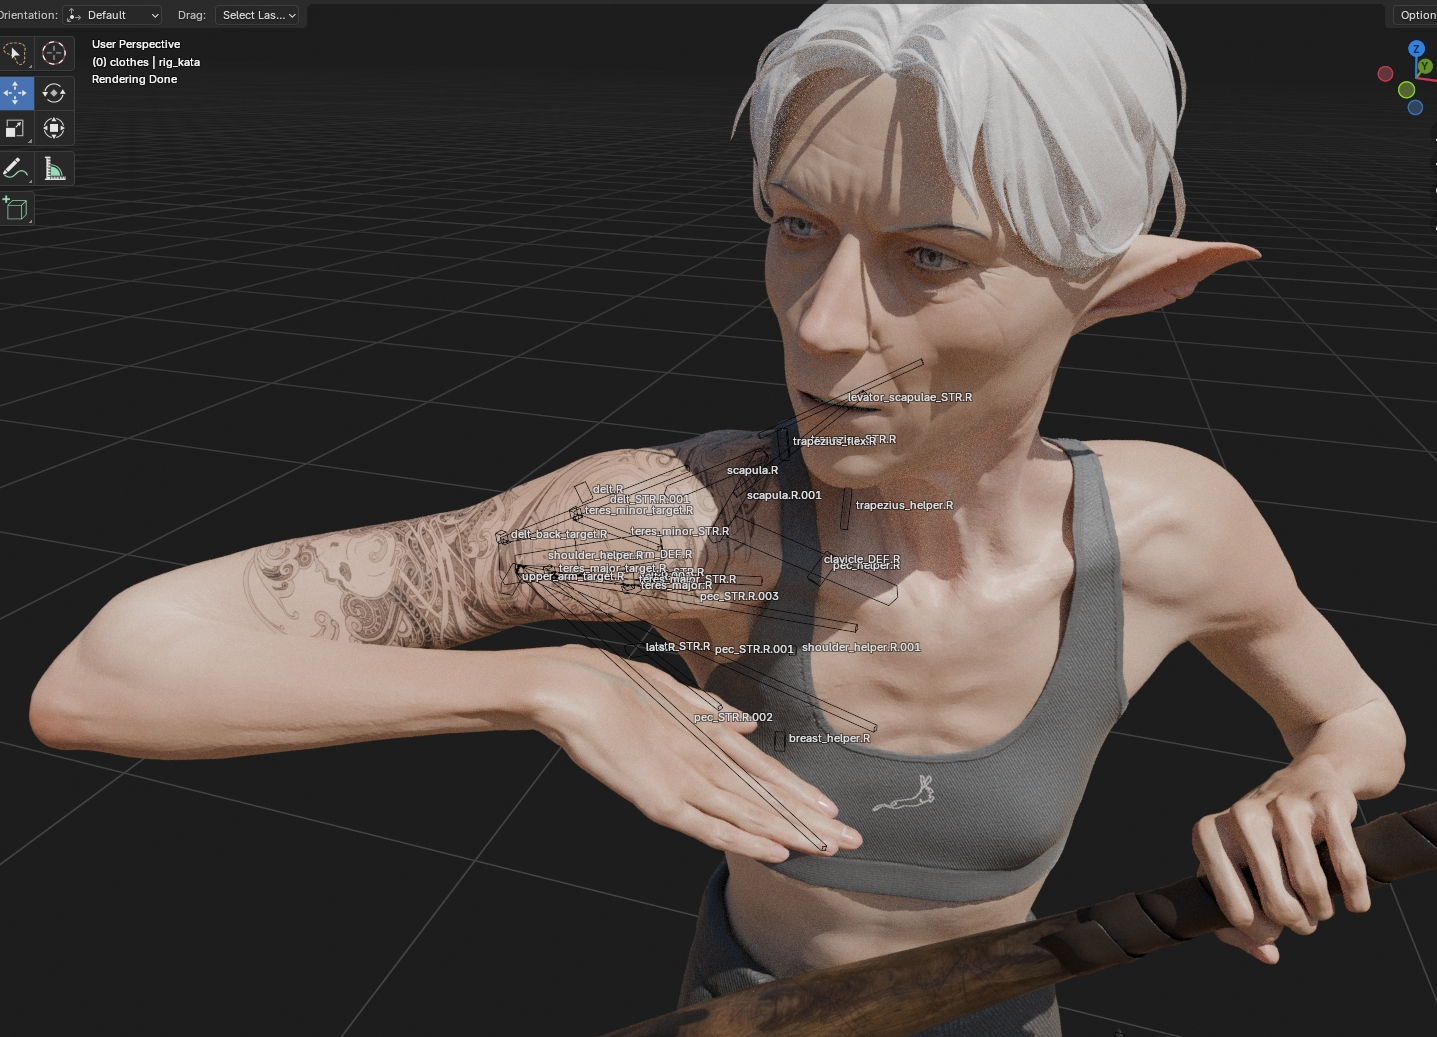Viewport: 1437px width, 1037px height.
Task: Click the Add Cube tool
Action: [15, 208]
